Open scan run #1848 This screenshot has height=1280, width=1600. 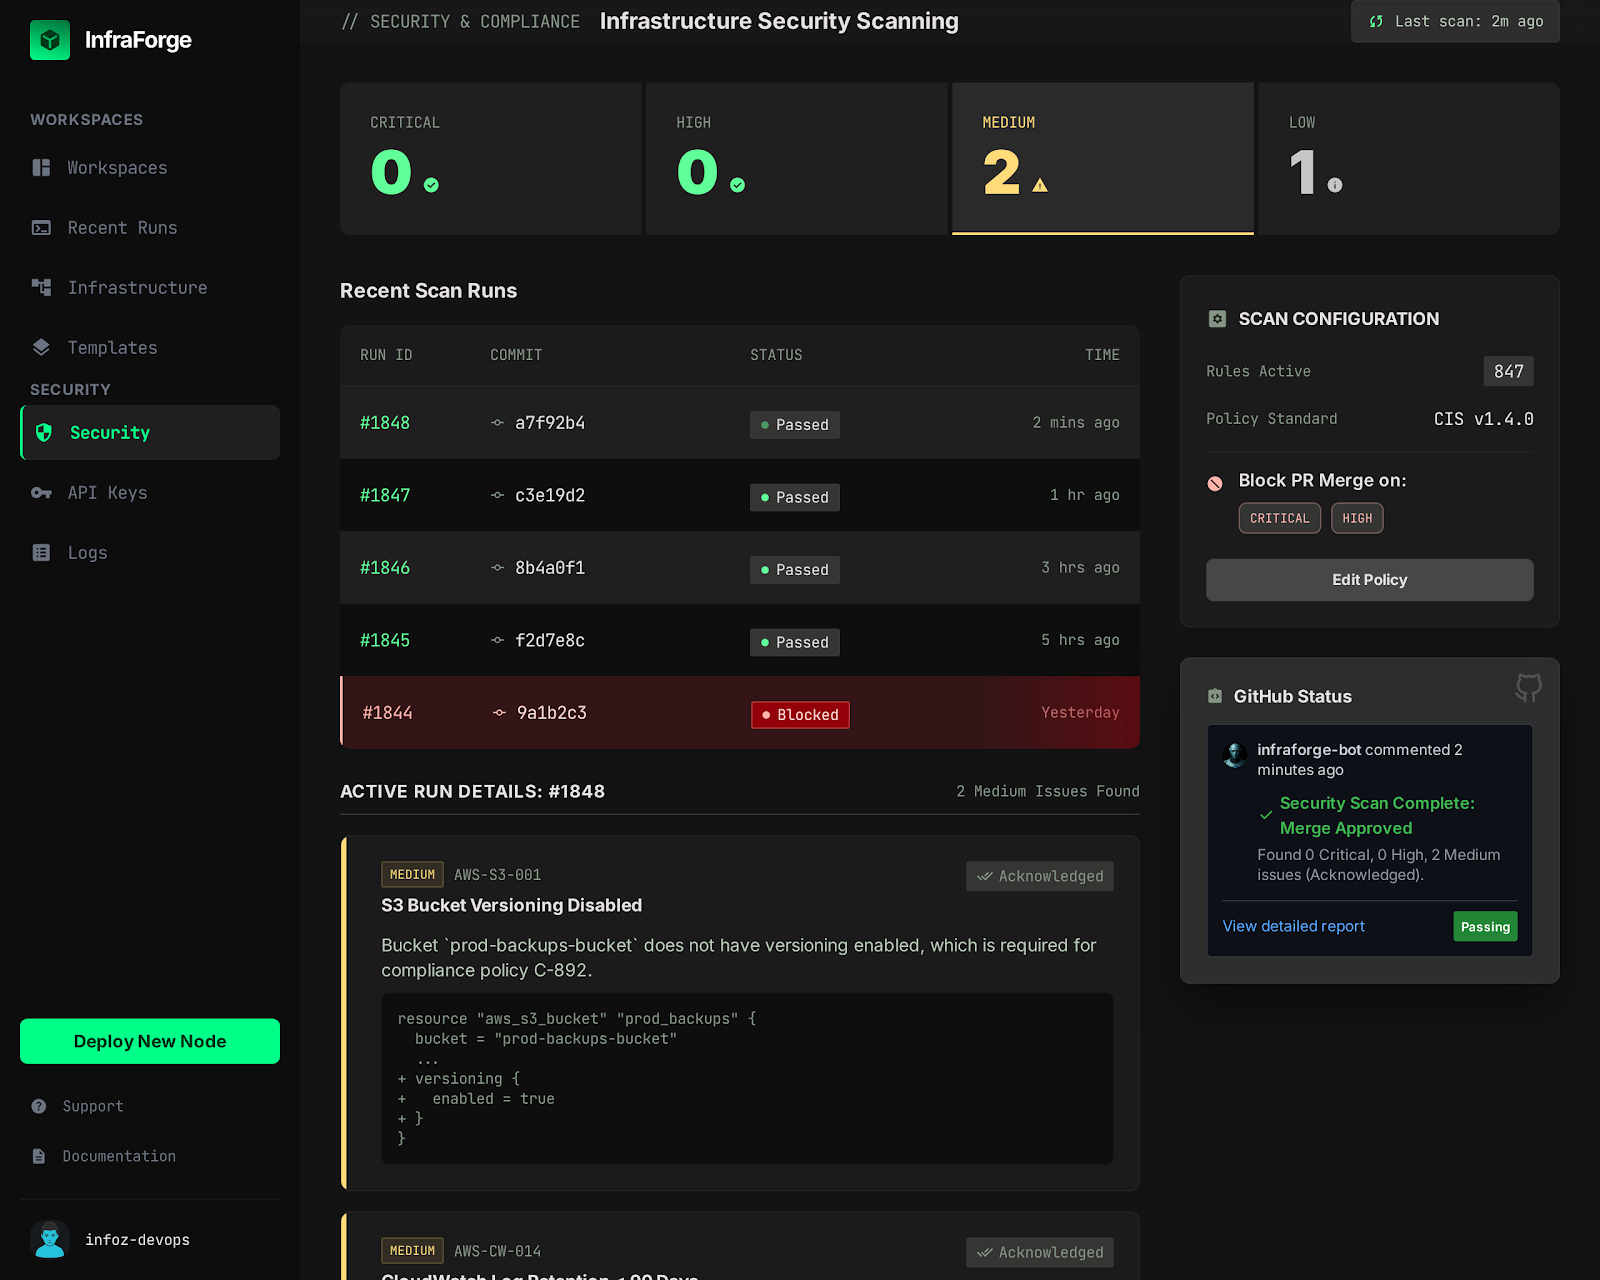(740, 423)
